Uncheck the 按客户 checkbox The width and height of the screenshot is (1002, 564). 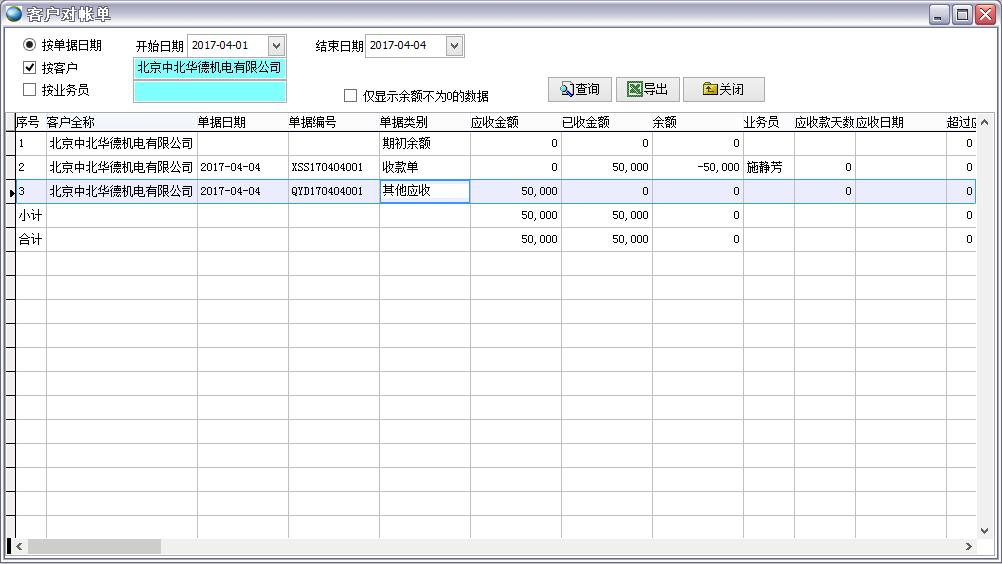click(30, 68)
